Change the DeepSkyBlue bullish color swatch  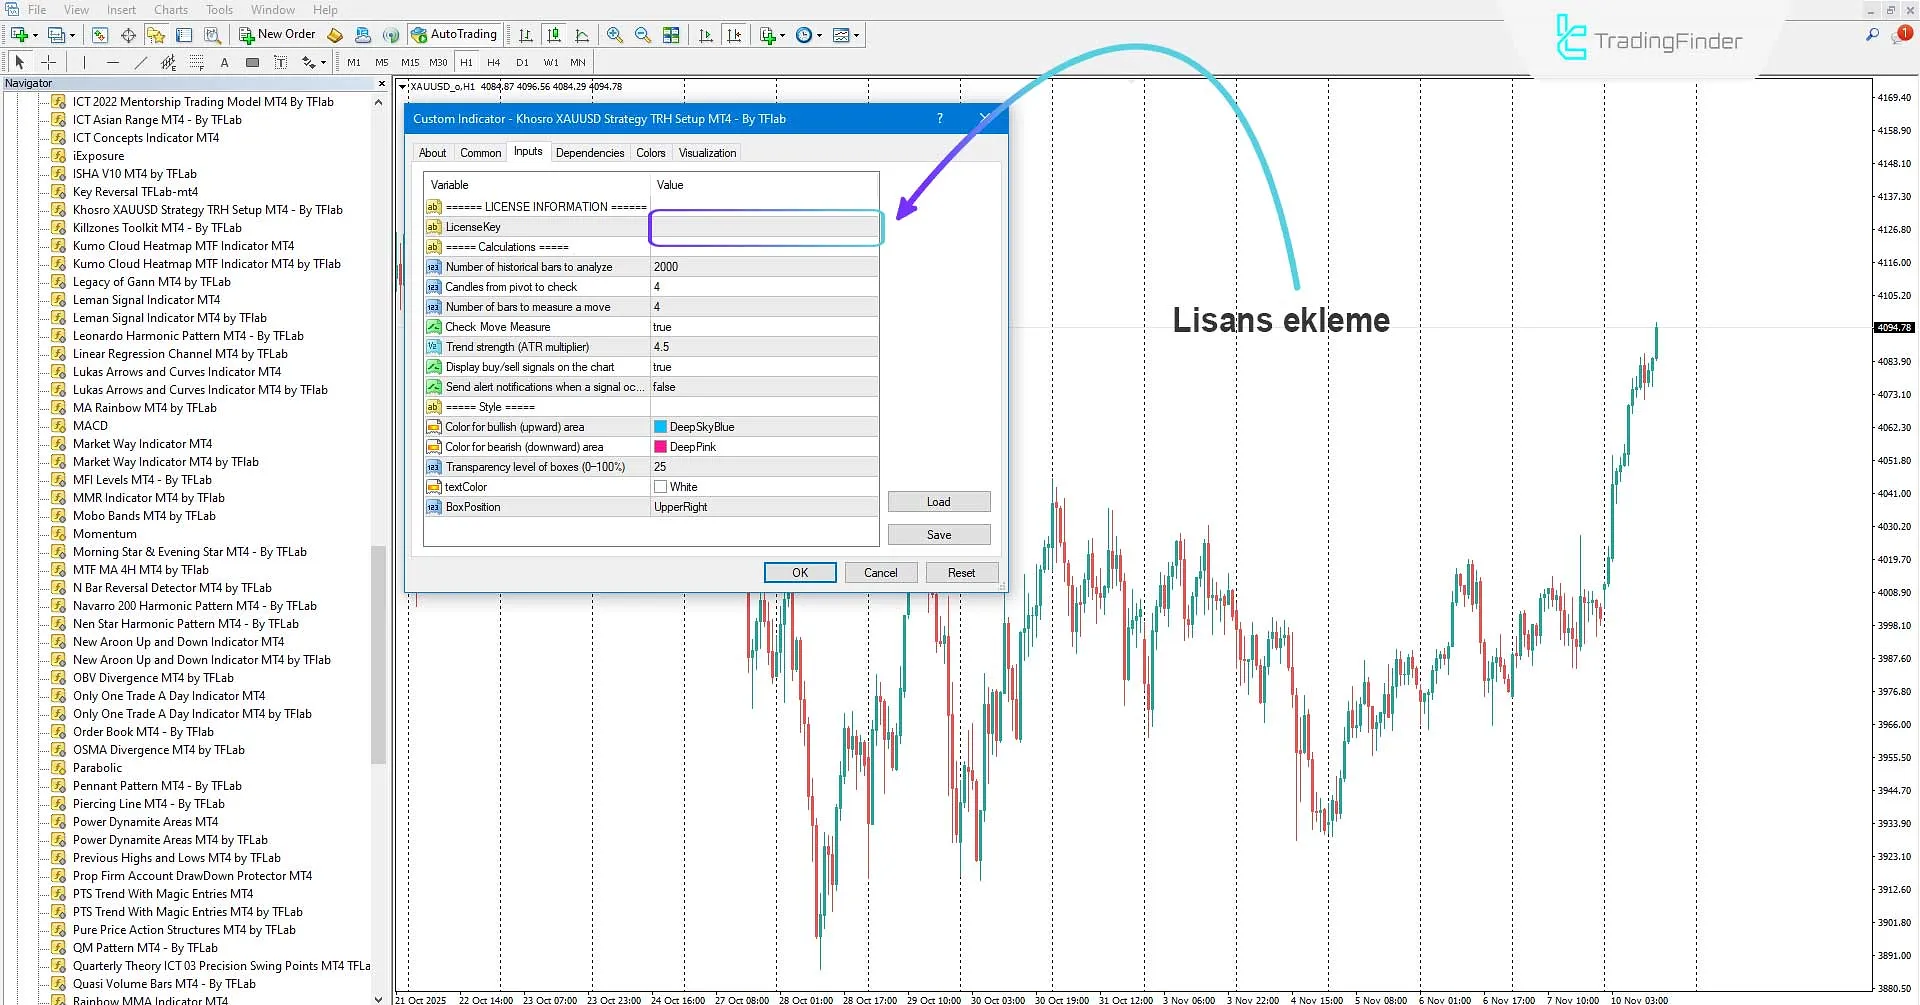[660, 426]
